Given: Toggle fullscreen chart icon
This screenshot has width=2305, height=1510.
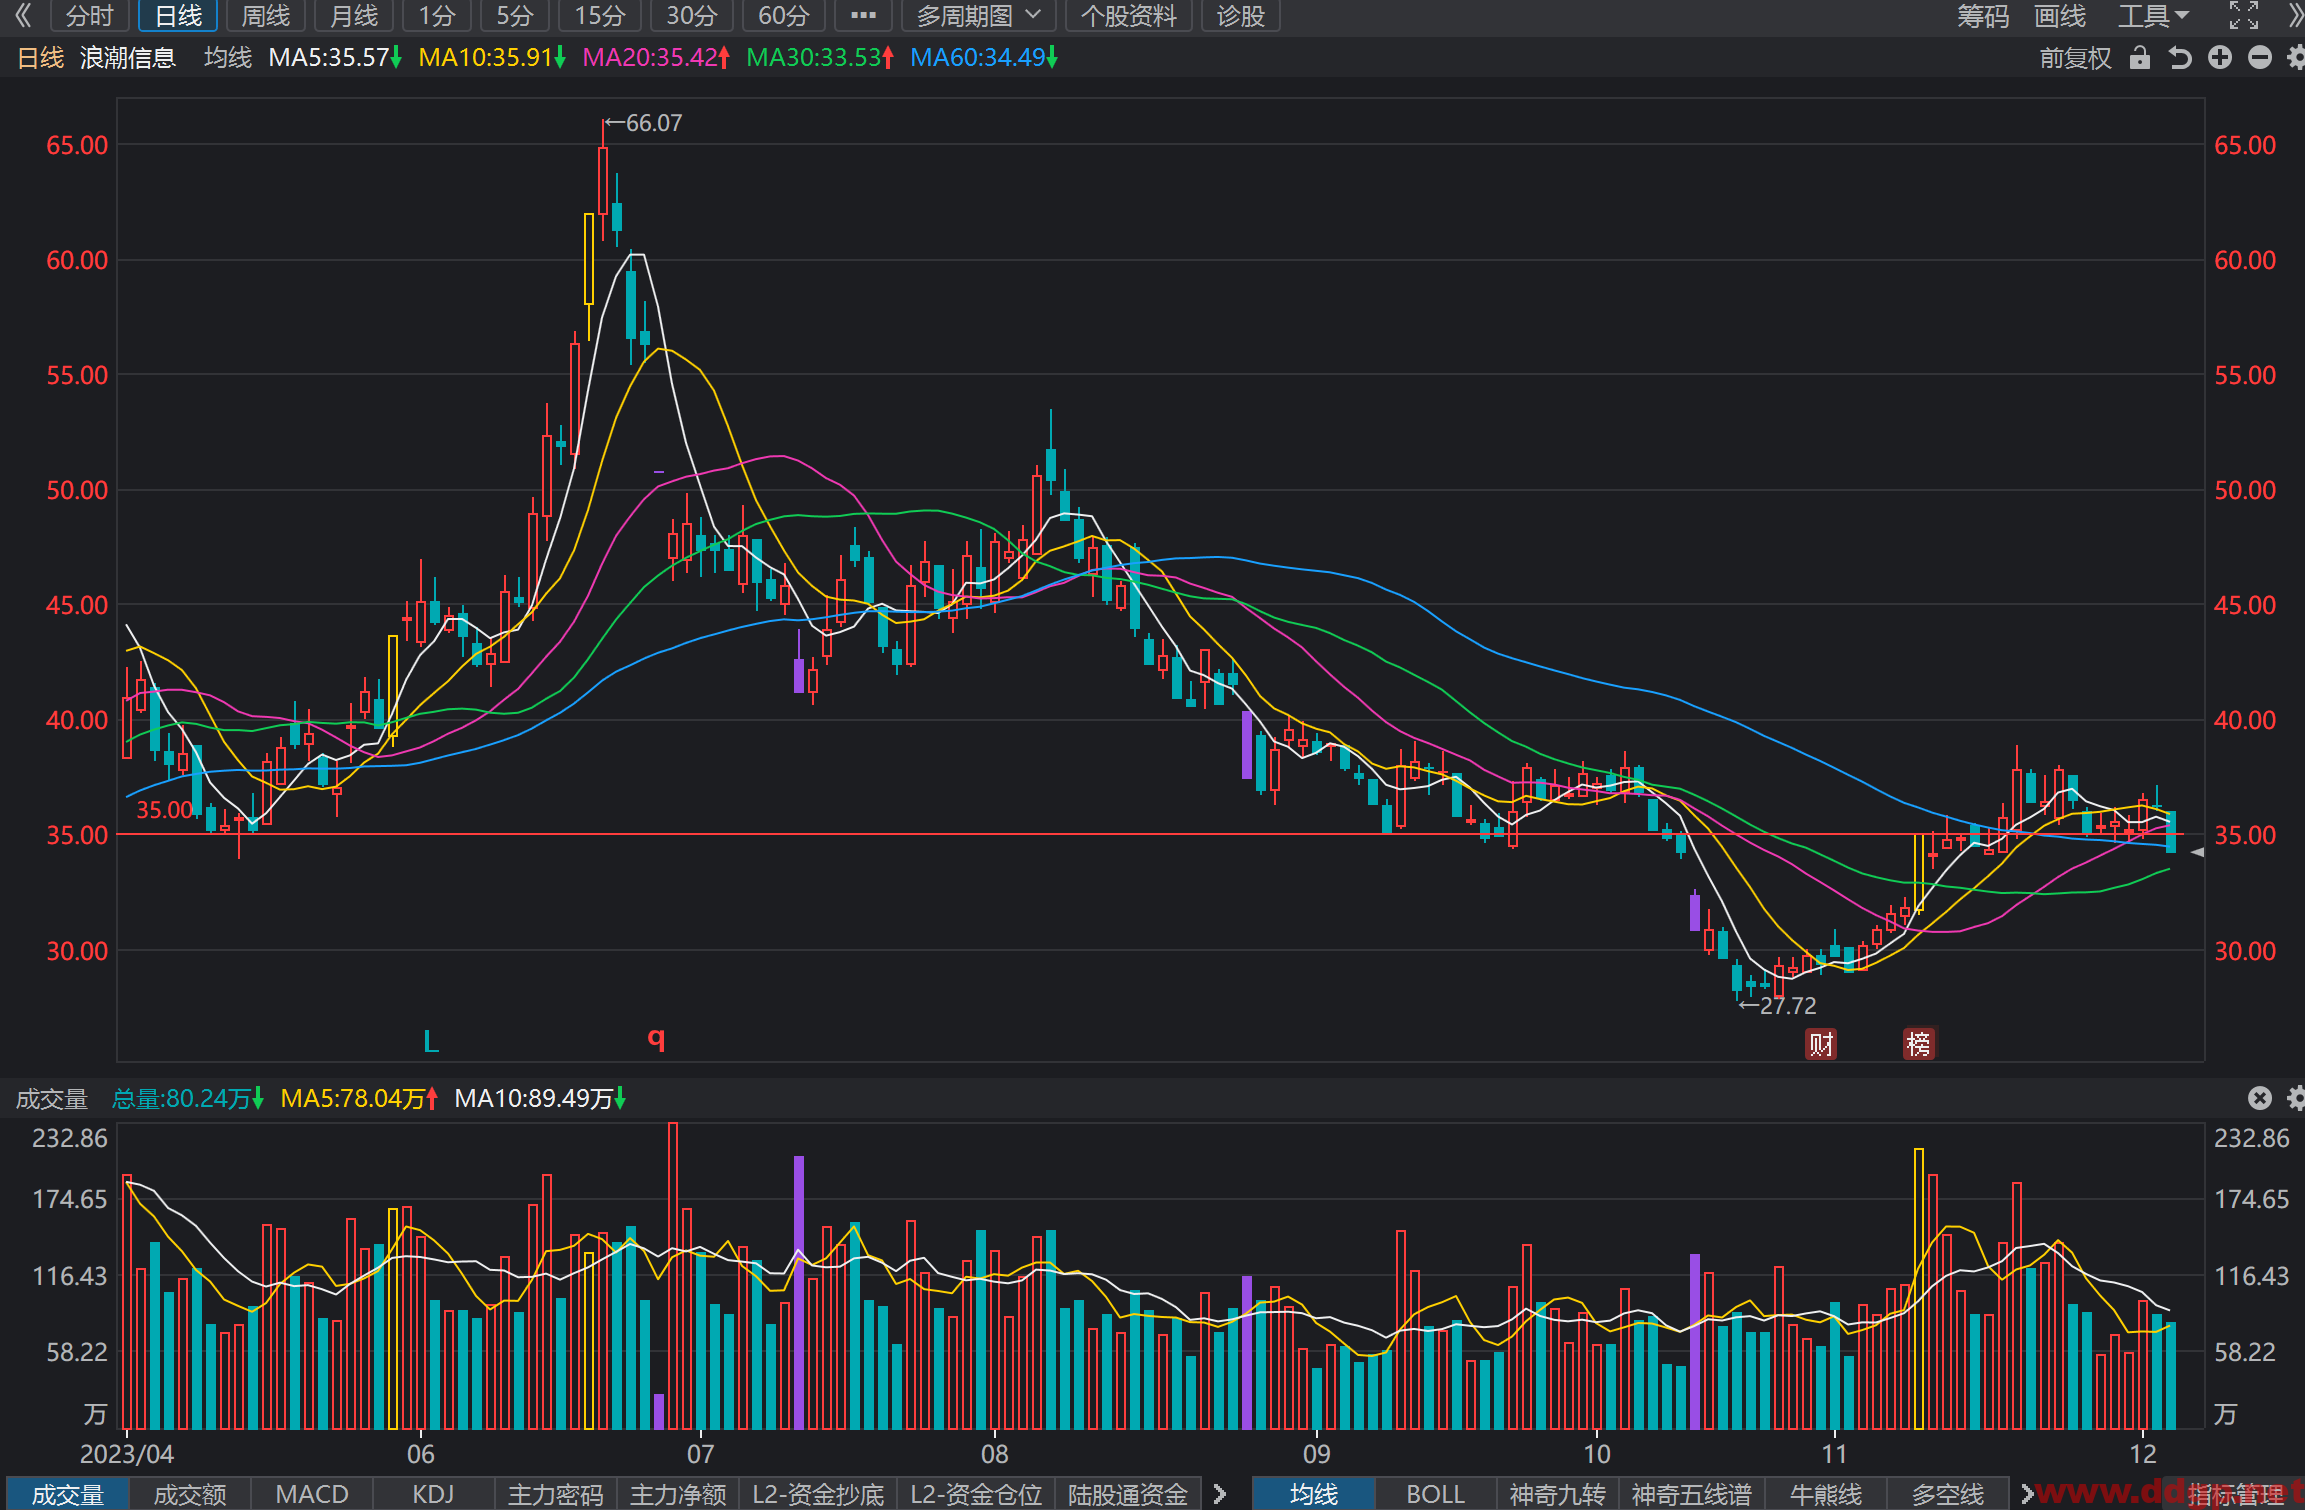Looking at the screenshot, I should click(2243, 15).
